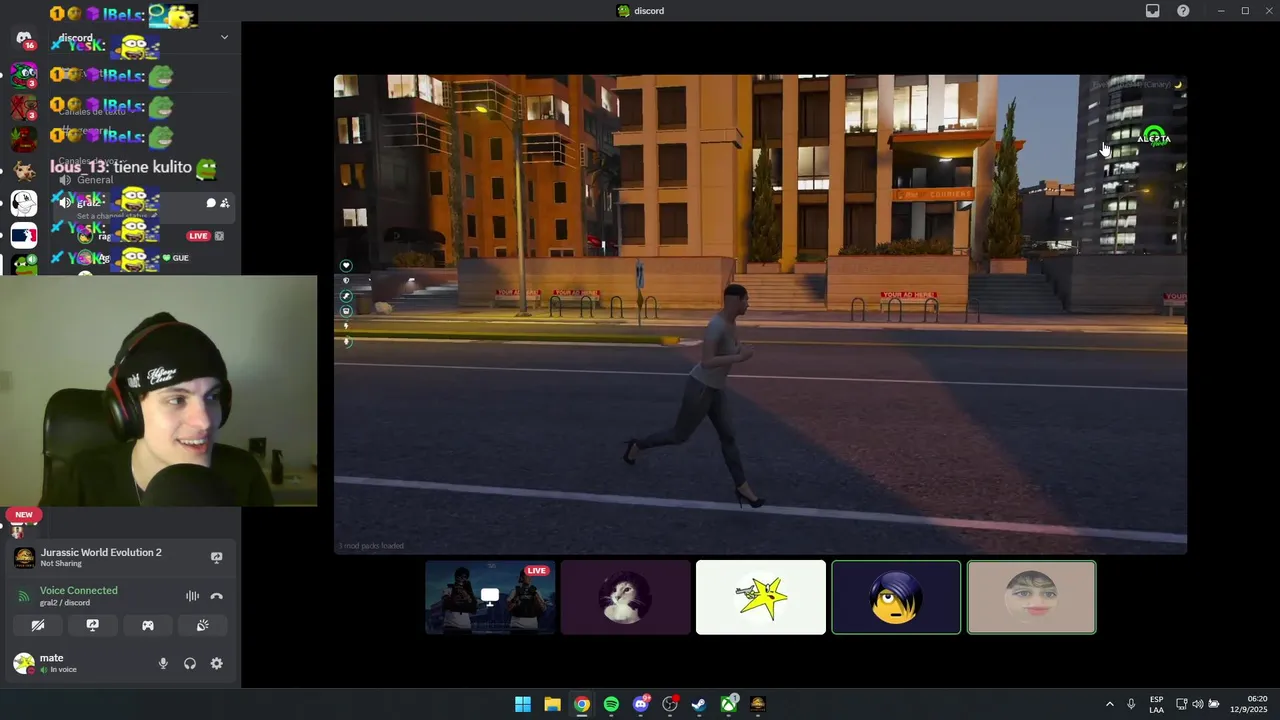The width and height of the screenshot is (1280, 720).
Task: Select the cat avatar participant tile
Action: (x=625, y=597)
